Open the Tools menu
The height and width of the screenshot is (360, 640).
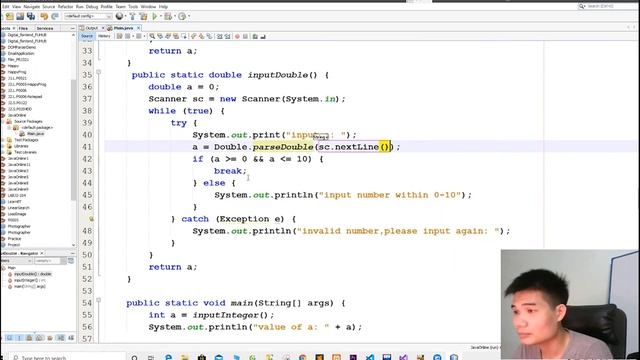133,7
